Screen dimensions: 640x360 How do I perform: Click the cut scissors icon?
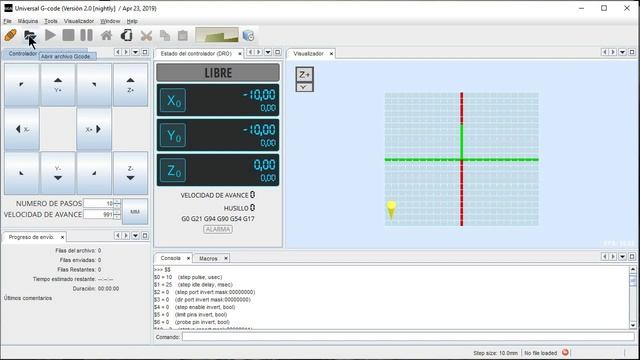click(146, 36)
